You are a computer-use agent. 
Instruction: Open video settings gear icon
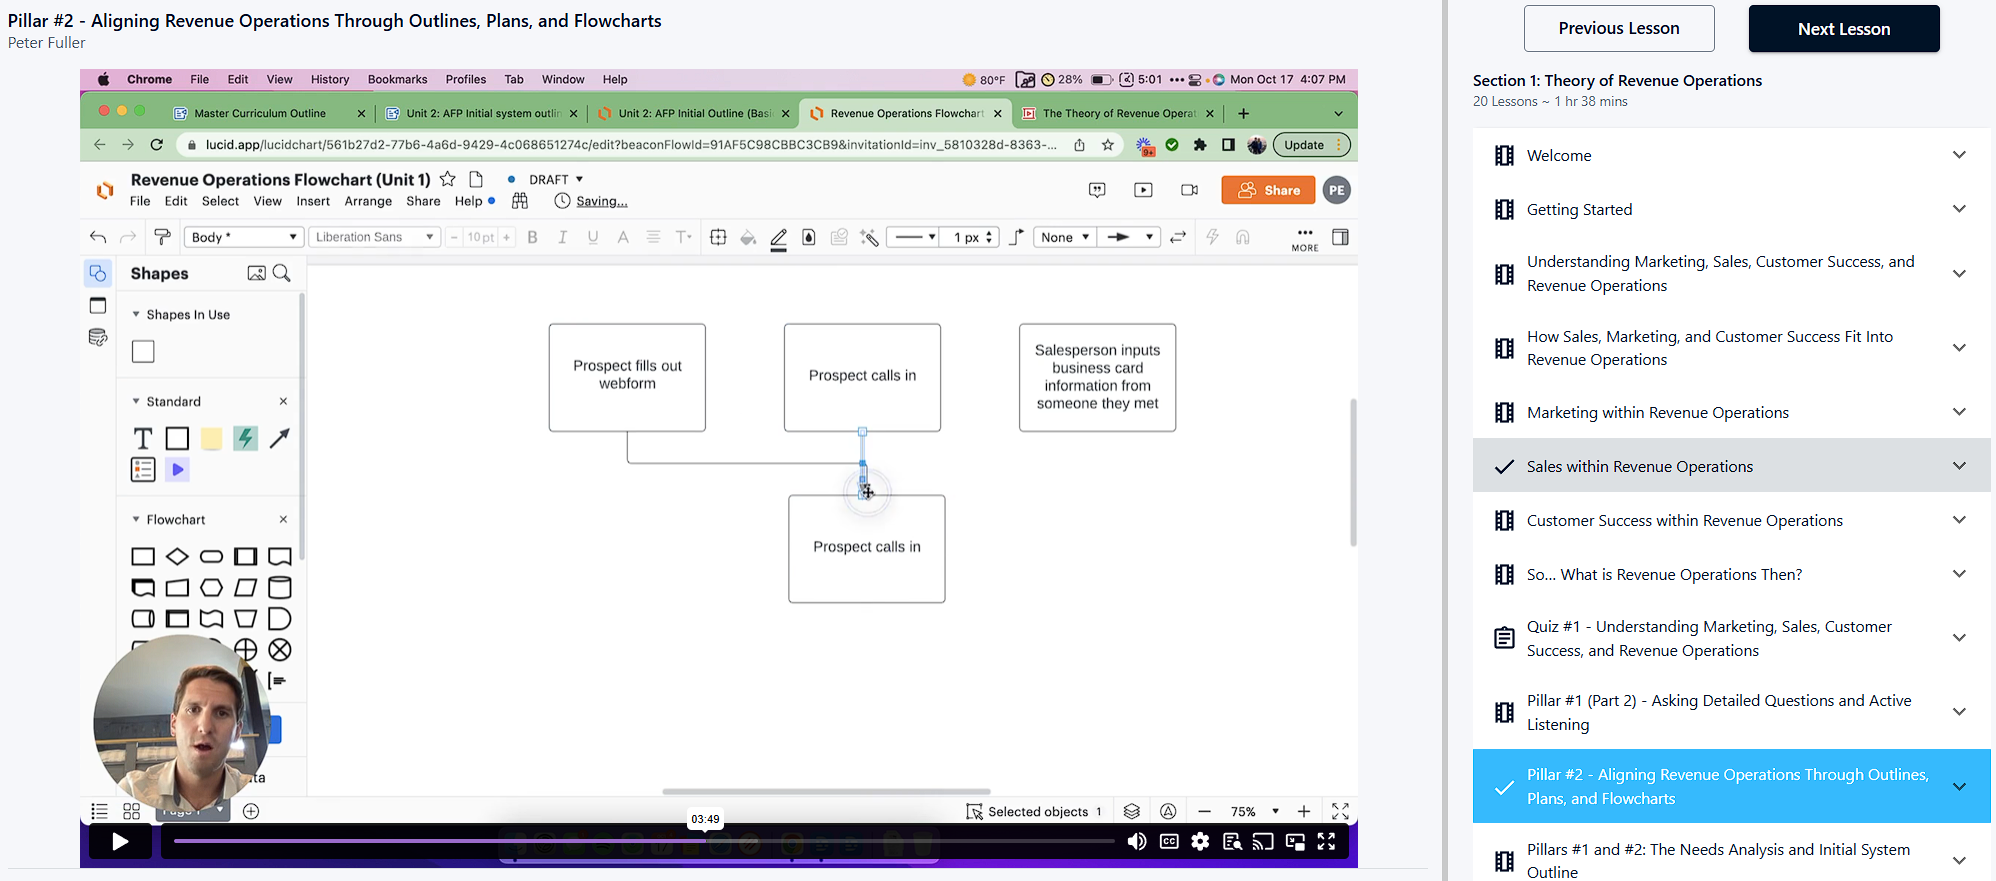point(1200,842)
